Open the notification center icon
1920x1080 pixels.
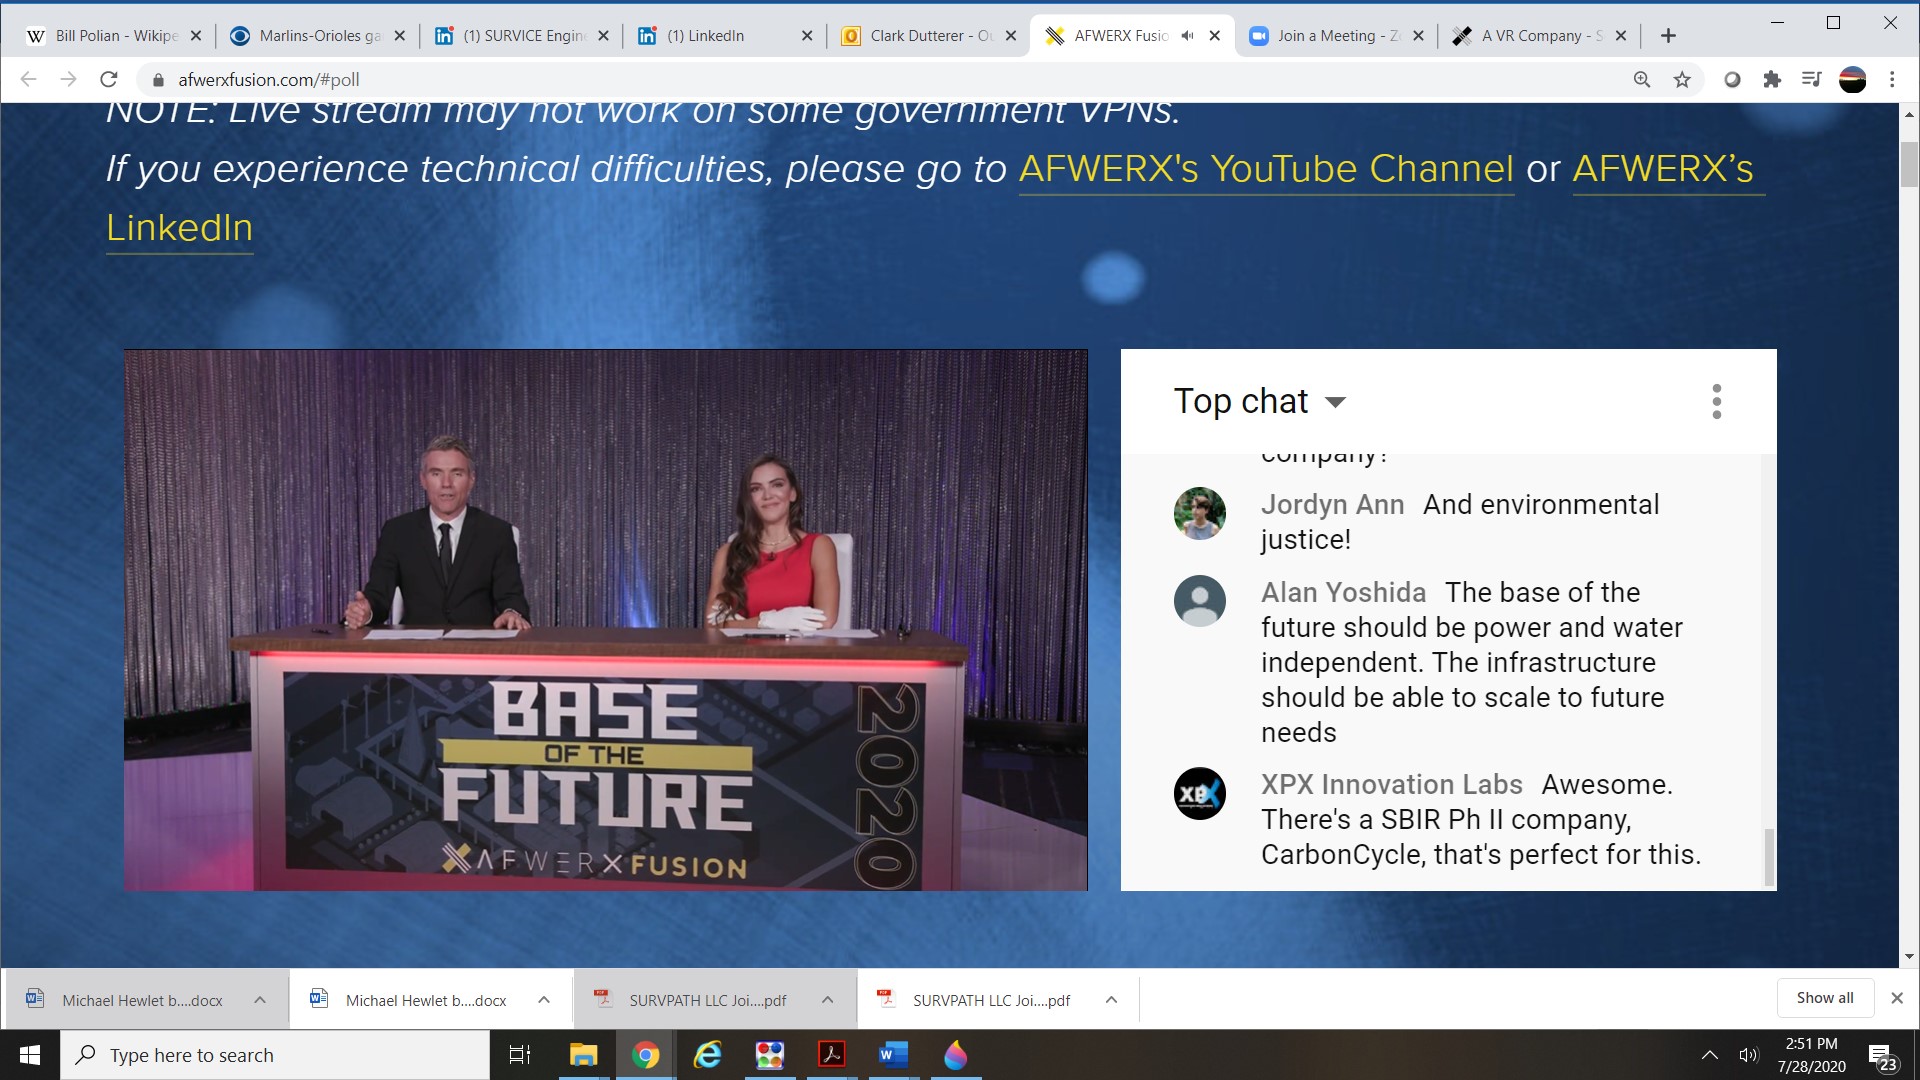click(x=1884, y=1057)
